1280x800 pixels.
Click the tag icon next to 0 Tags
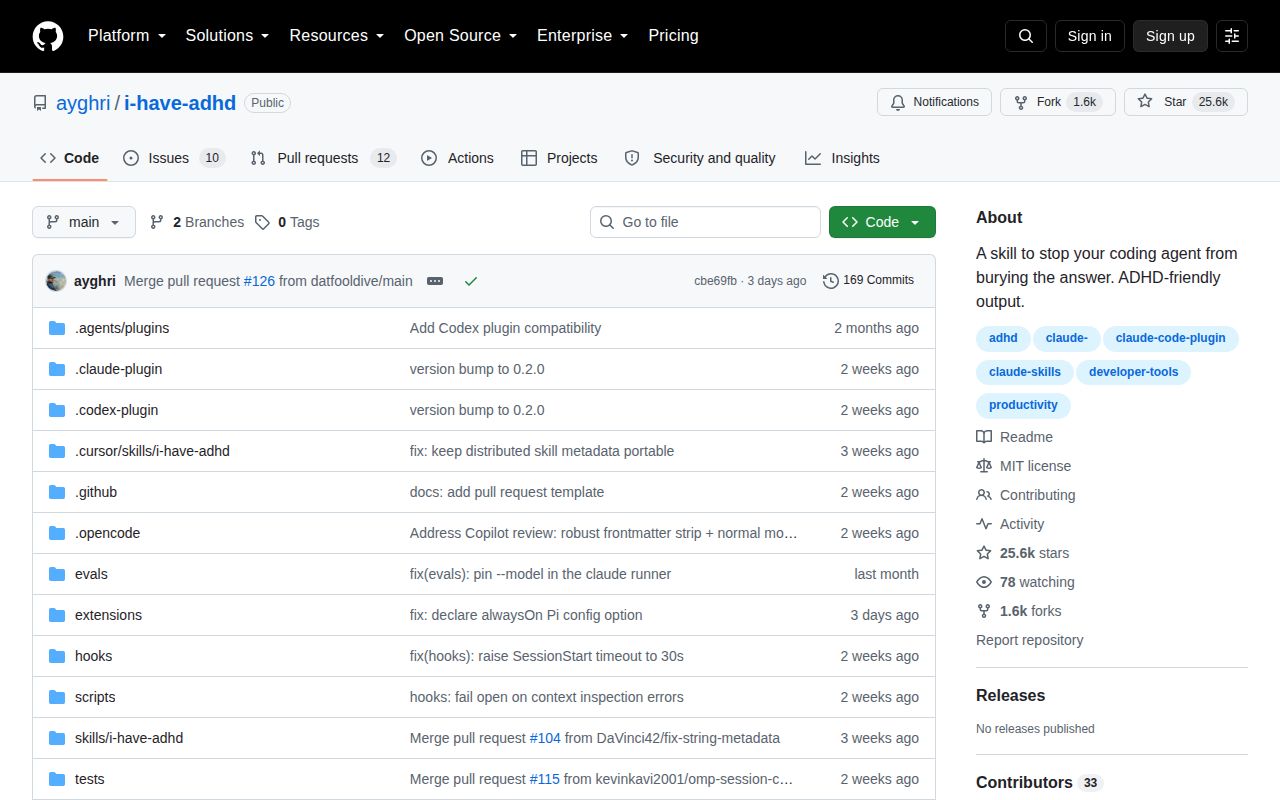pyautogui.click(x=262, y=222)
